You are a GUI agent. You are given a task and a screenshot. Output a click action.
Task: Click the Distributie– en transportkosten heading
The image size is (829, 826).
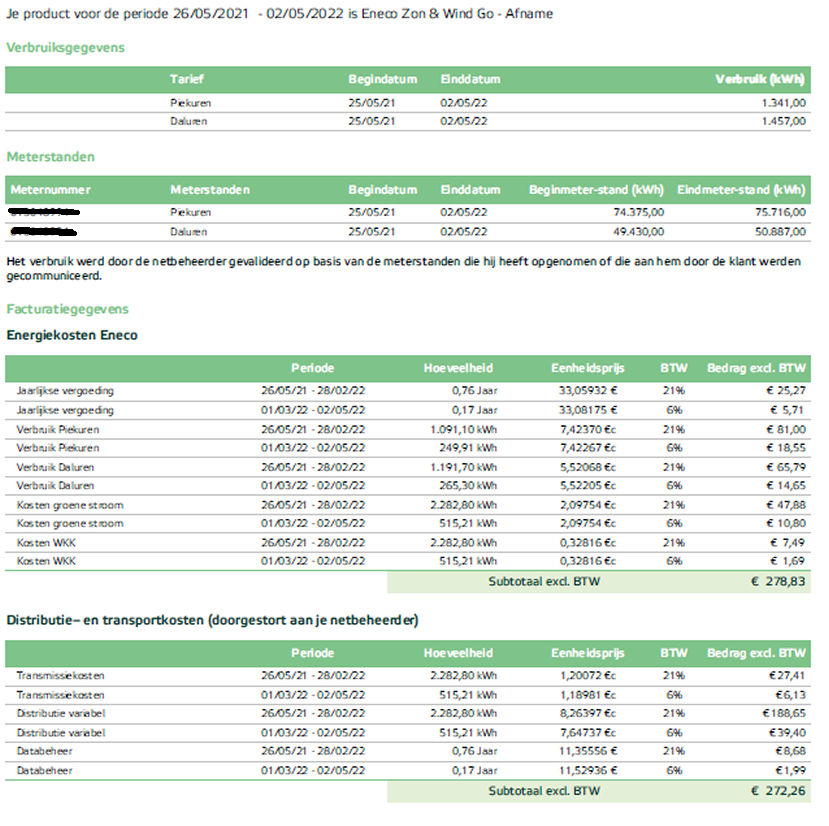[212, 621]
